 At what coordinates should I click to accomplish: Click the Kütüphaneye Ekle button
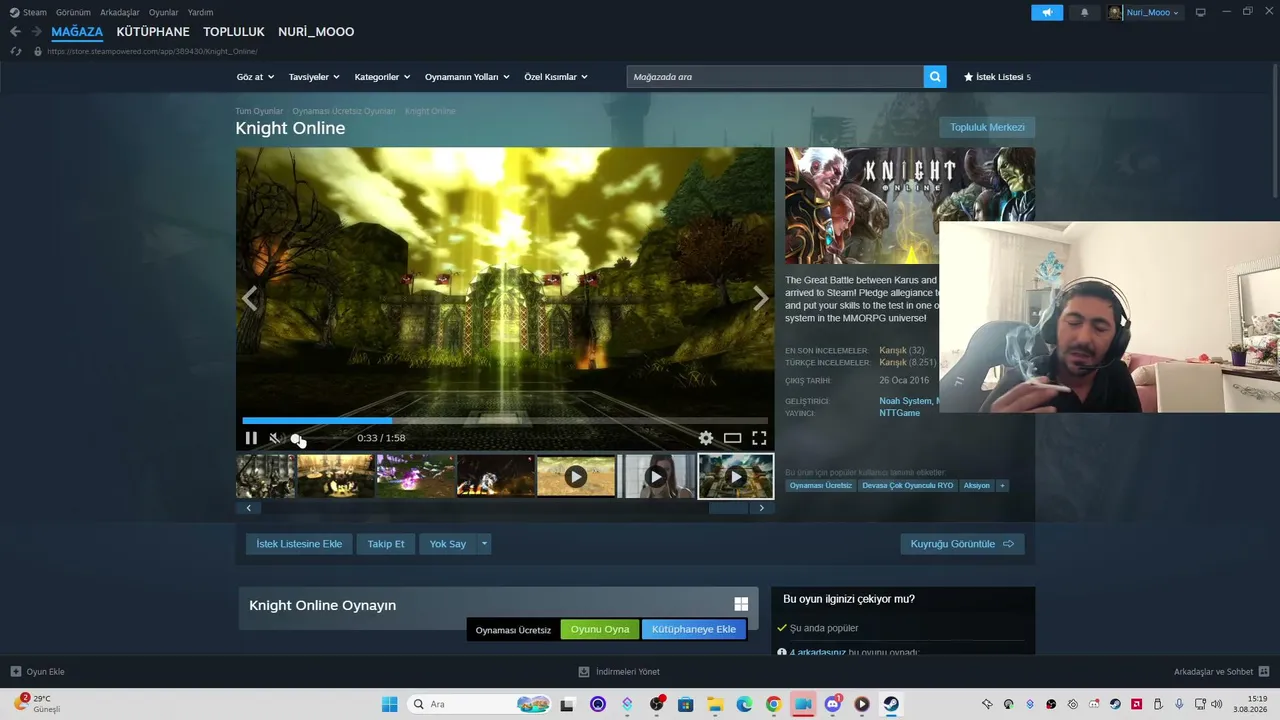coord(694,629)
